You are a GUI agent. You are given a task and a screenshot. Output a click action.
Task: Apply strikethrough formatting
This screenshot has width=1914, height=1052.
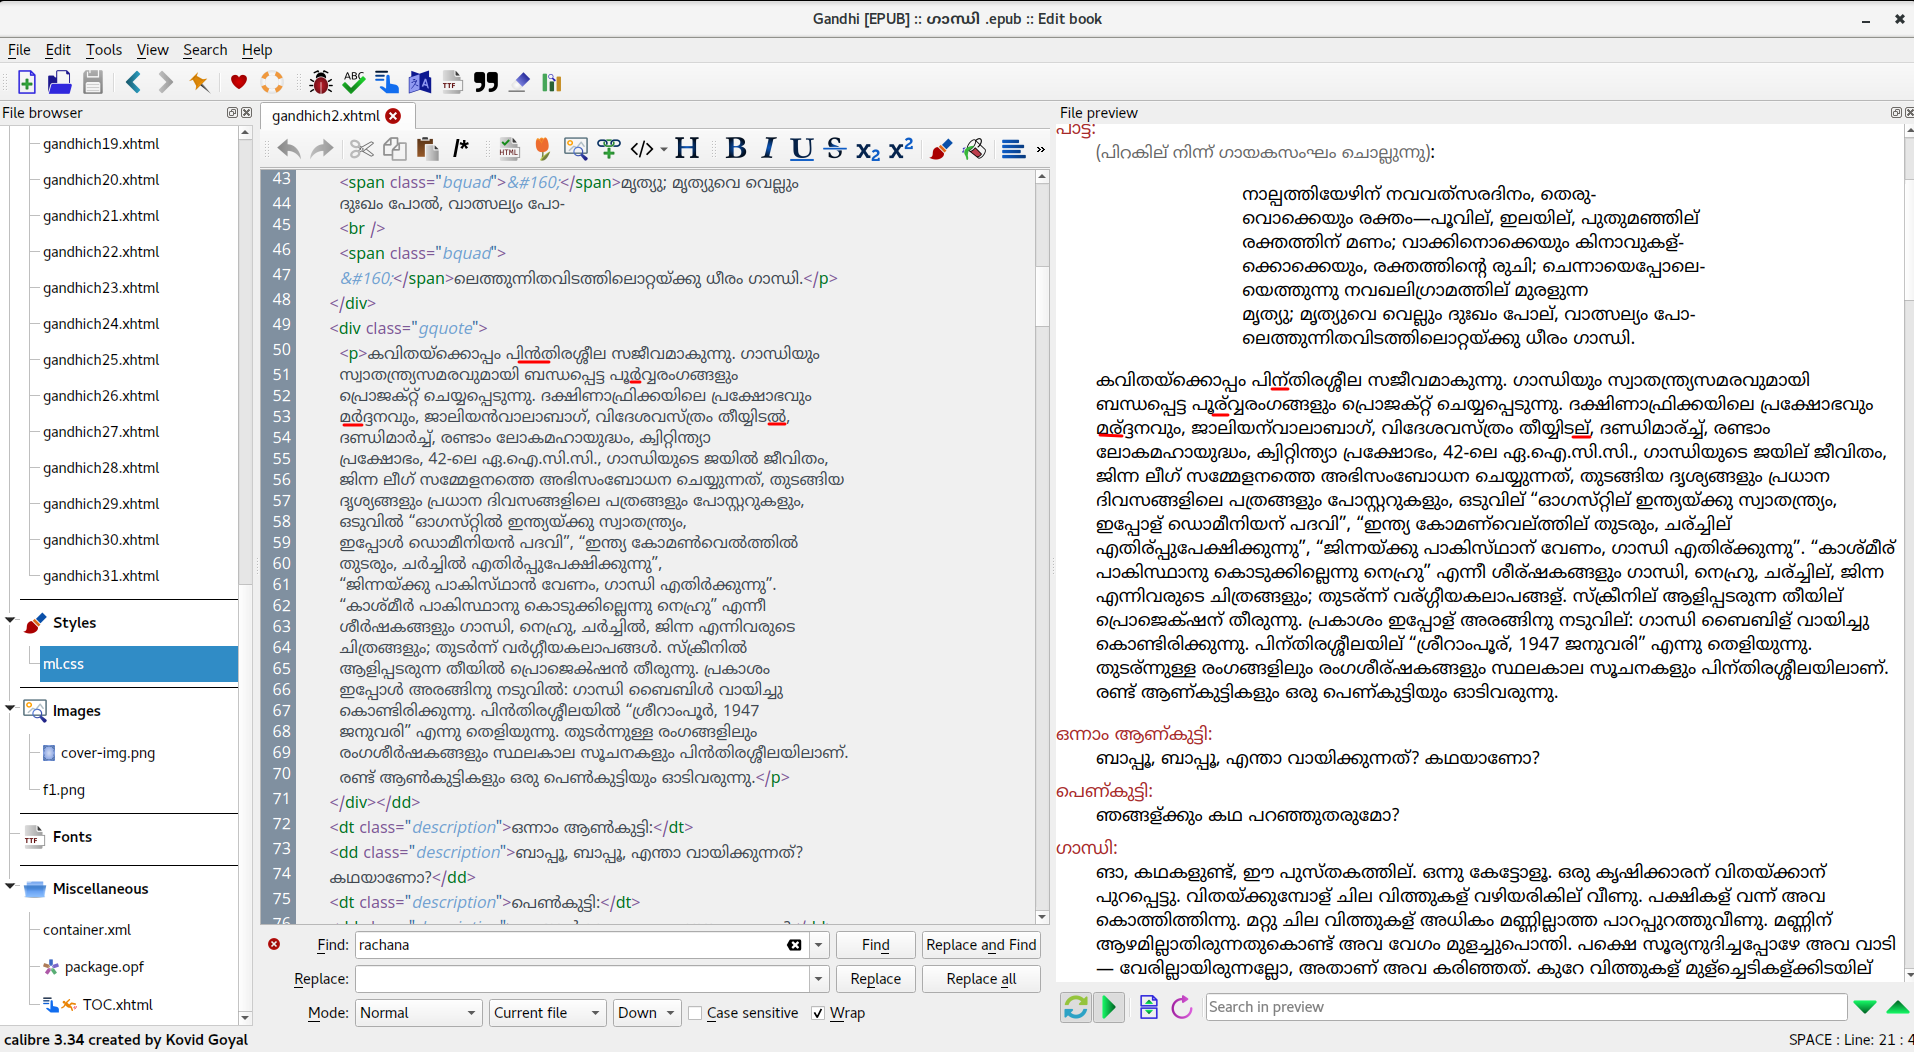click(x=835, y=149)
